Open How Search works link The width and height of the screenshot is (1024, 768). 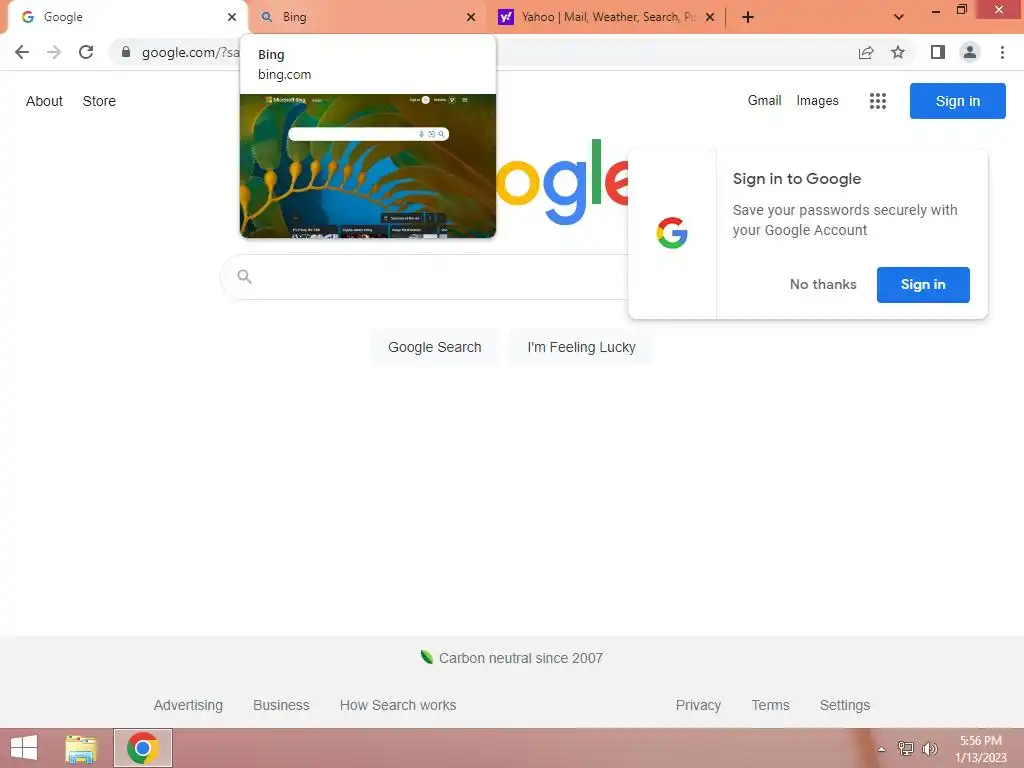click(398, 705)
